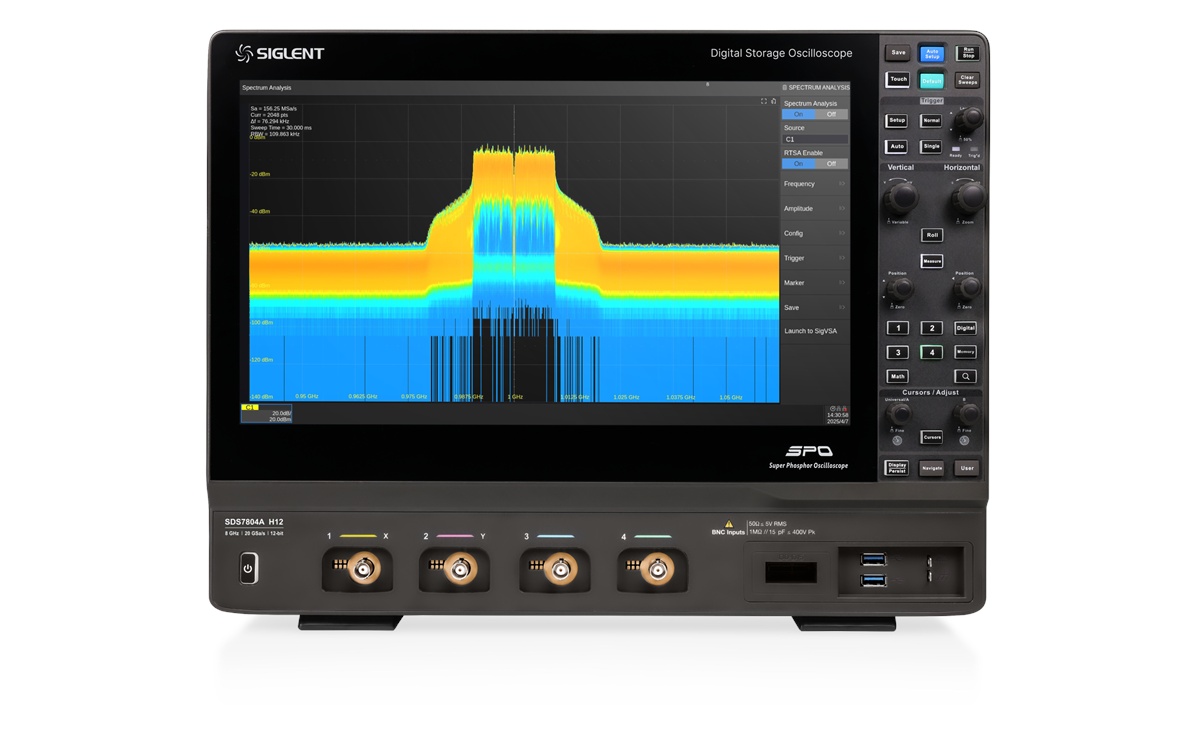
Task: Open the Measure button
Action: click(932, 261)
